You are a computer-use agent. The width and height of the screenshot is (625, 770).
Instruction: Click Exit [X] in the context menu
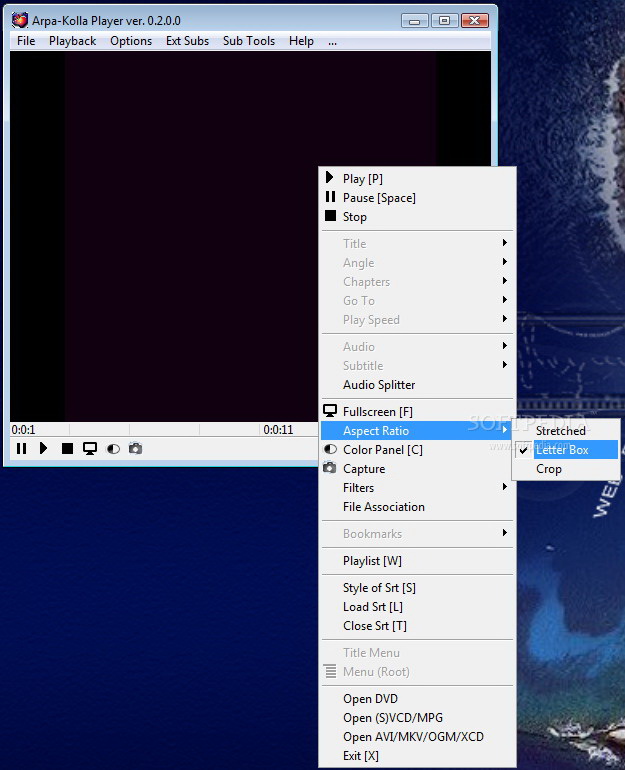(x=361, y=756)
